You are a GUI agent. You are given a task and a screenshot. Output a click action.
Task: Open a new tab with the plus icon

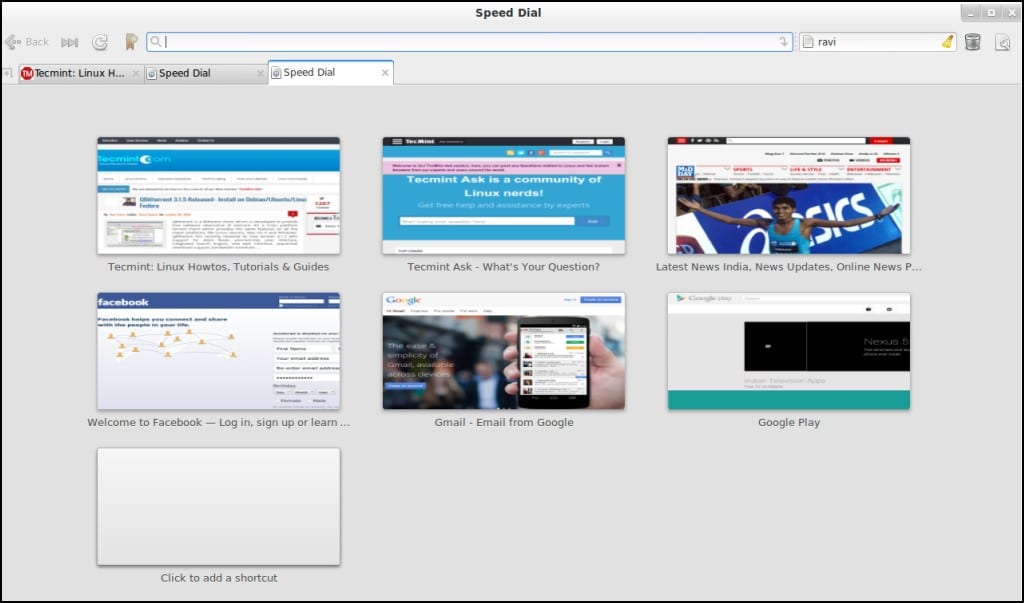[7, 73]
